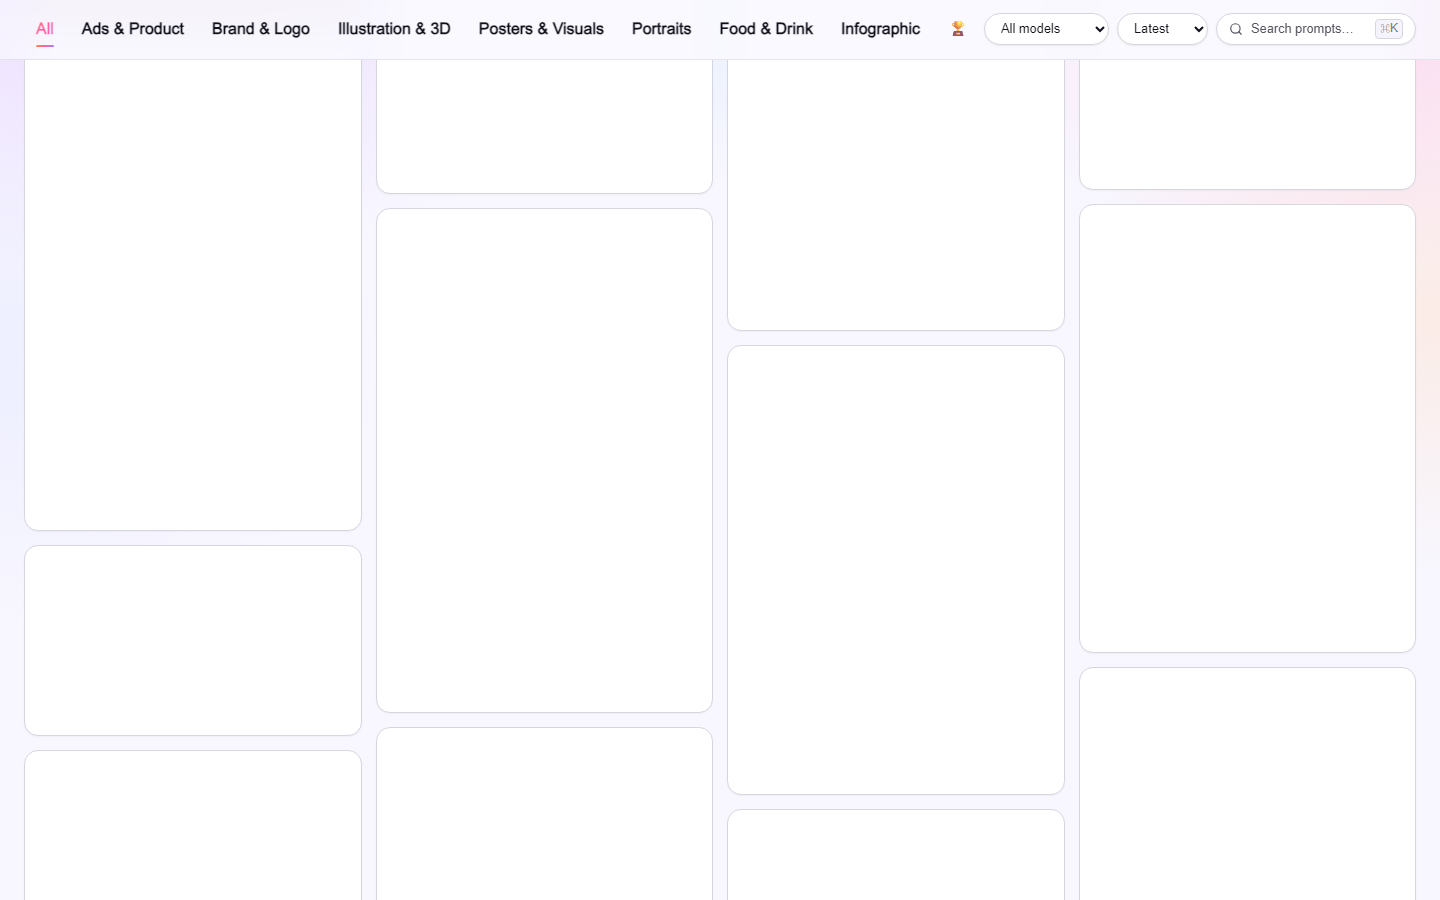Choose the Infographic tab
Viewport: 1440px width, 900px height.
(880, 29)
